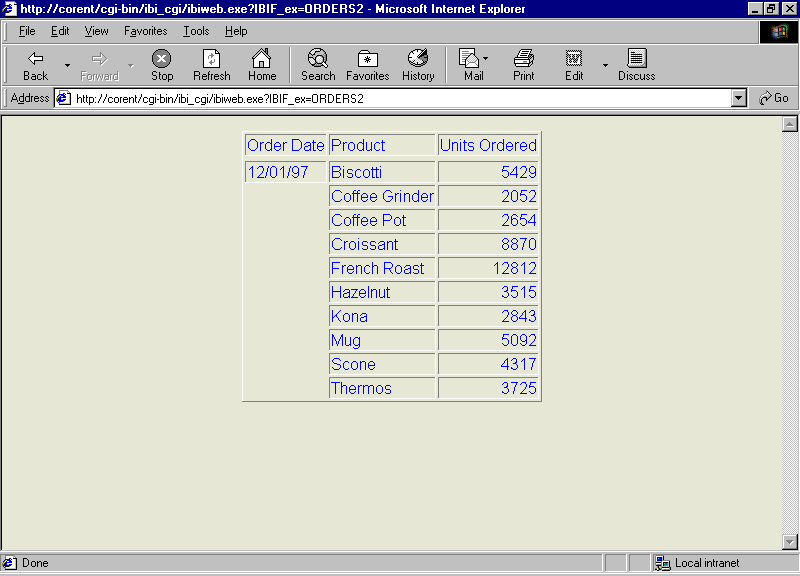The image size is (800, 576).
Task: Go to the Home page icon
Action: (262, 59)
